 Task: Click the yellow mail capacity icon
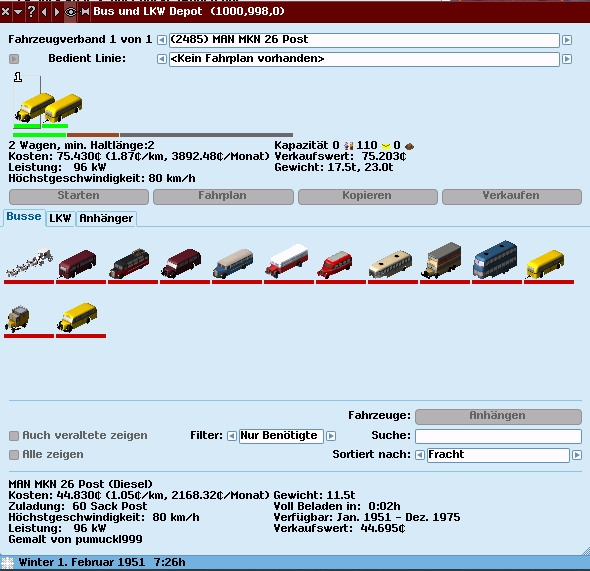pos(386,146)
